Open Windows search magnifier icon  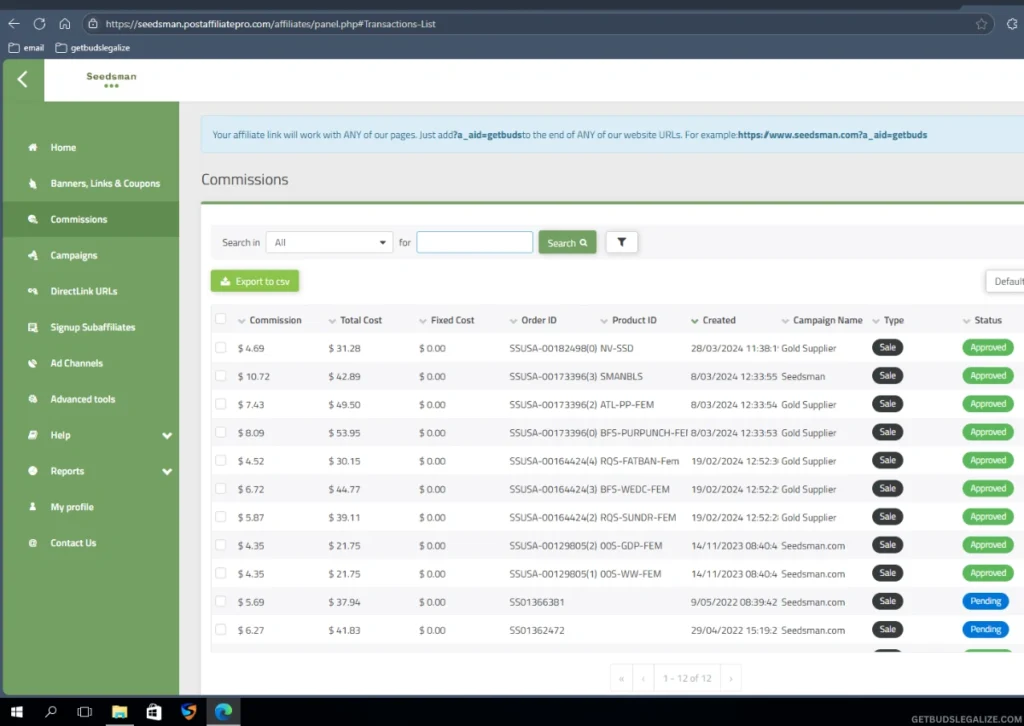click(x=50, y=712)
